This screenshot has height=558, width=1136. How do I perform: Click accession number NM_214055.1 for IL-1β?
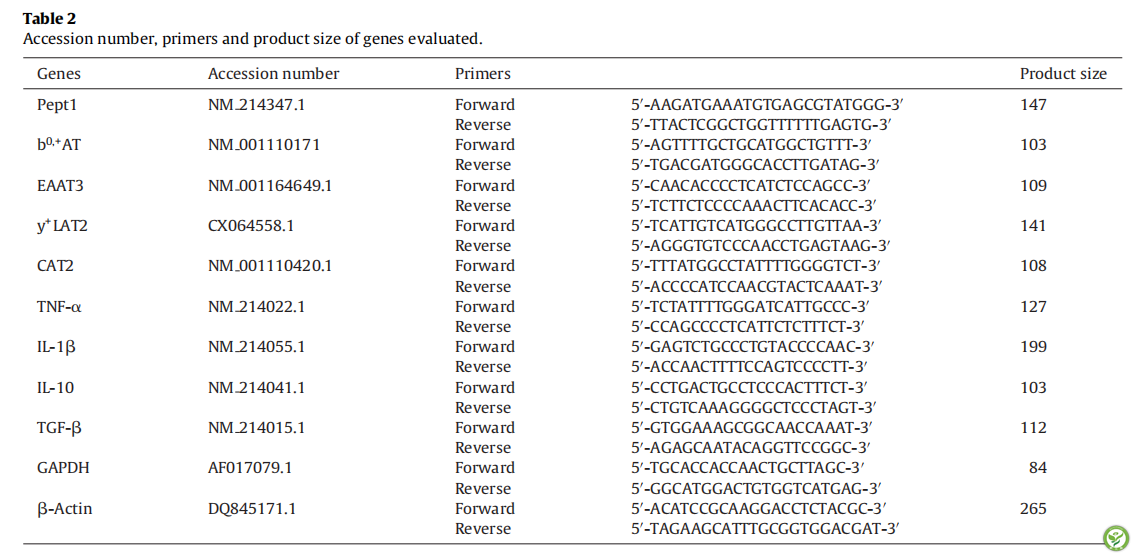(x=256, y=347)
